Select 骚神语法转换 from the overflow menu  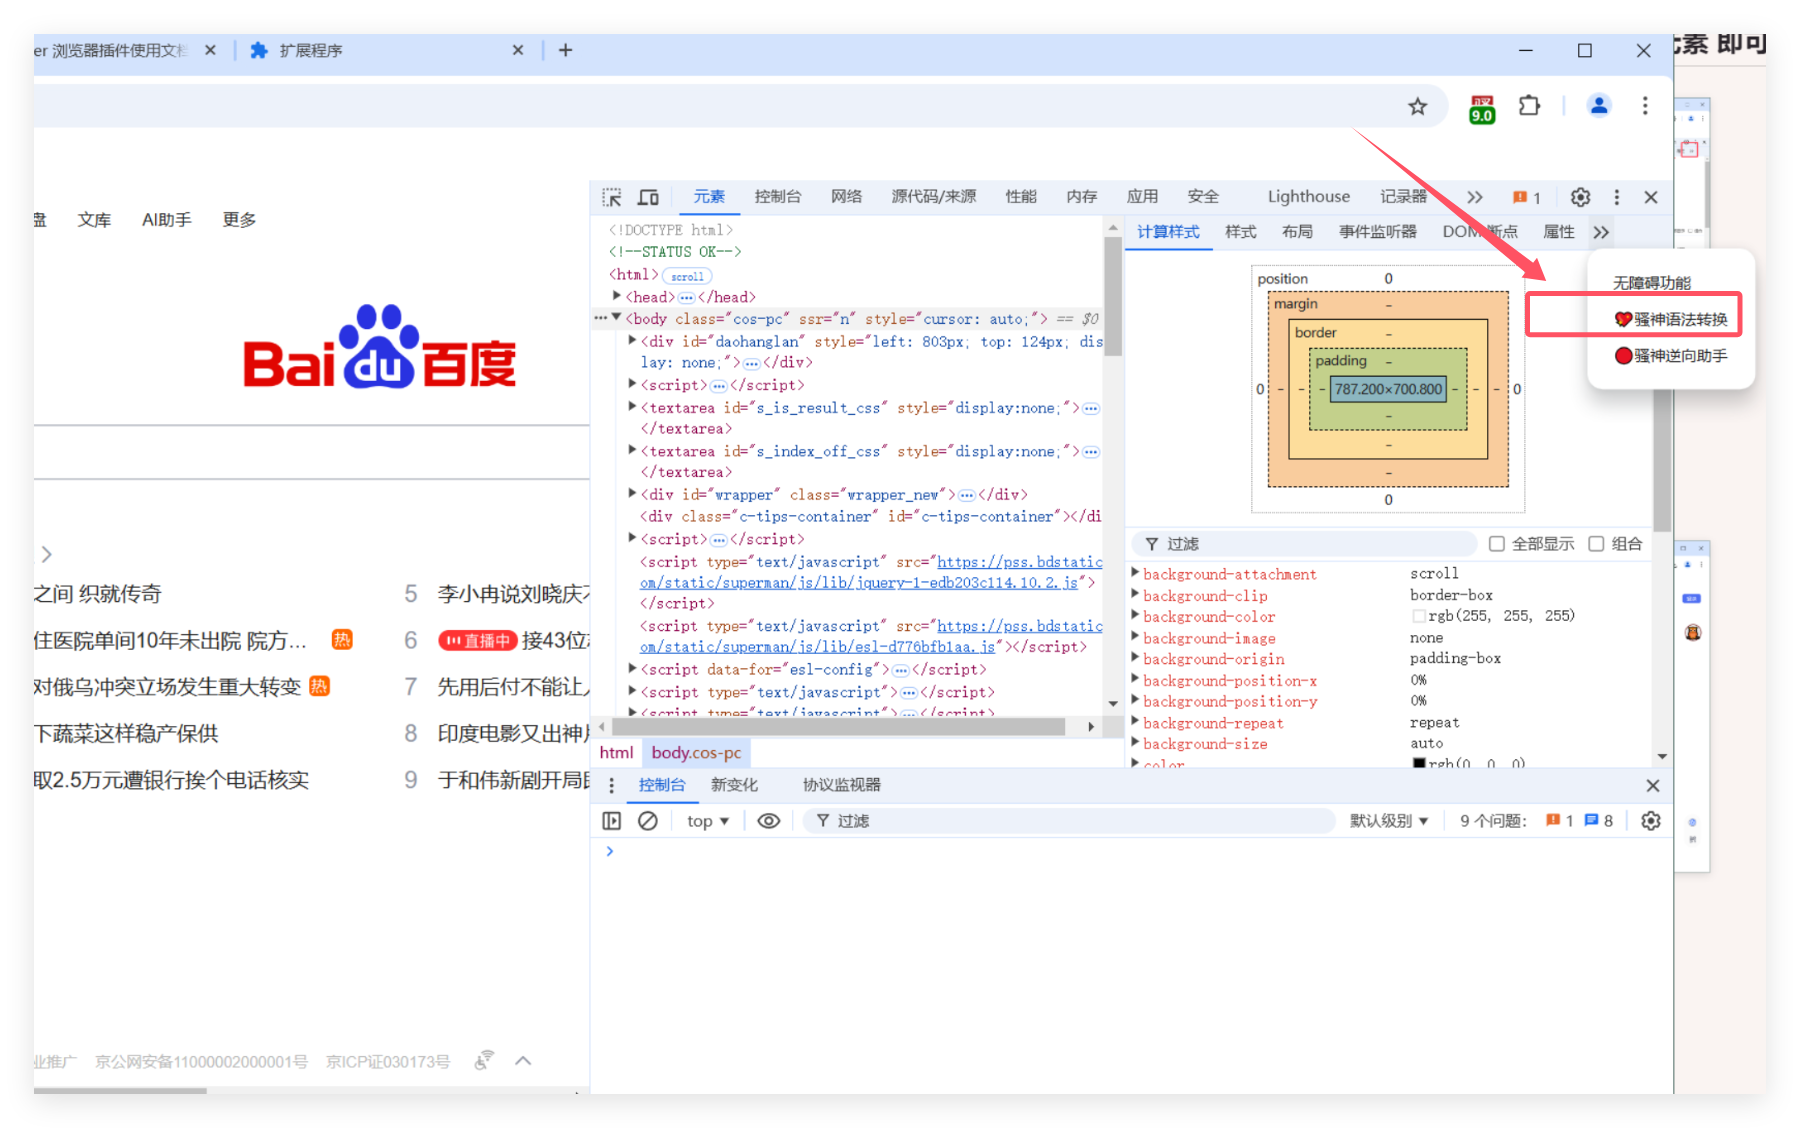[x=1671, y=319]
